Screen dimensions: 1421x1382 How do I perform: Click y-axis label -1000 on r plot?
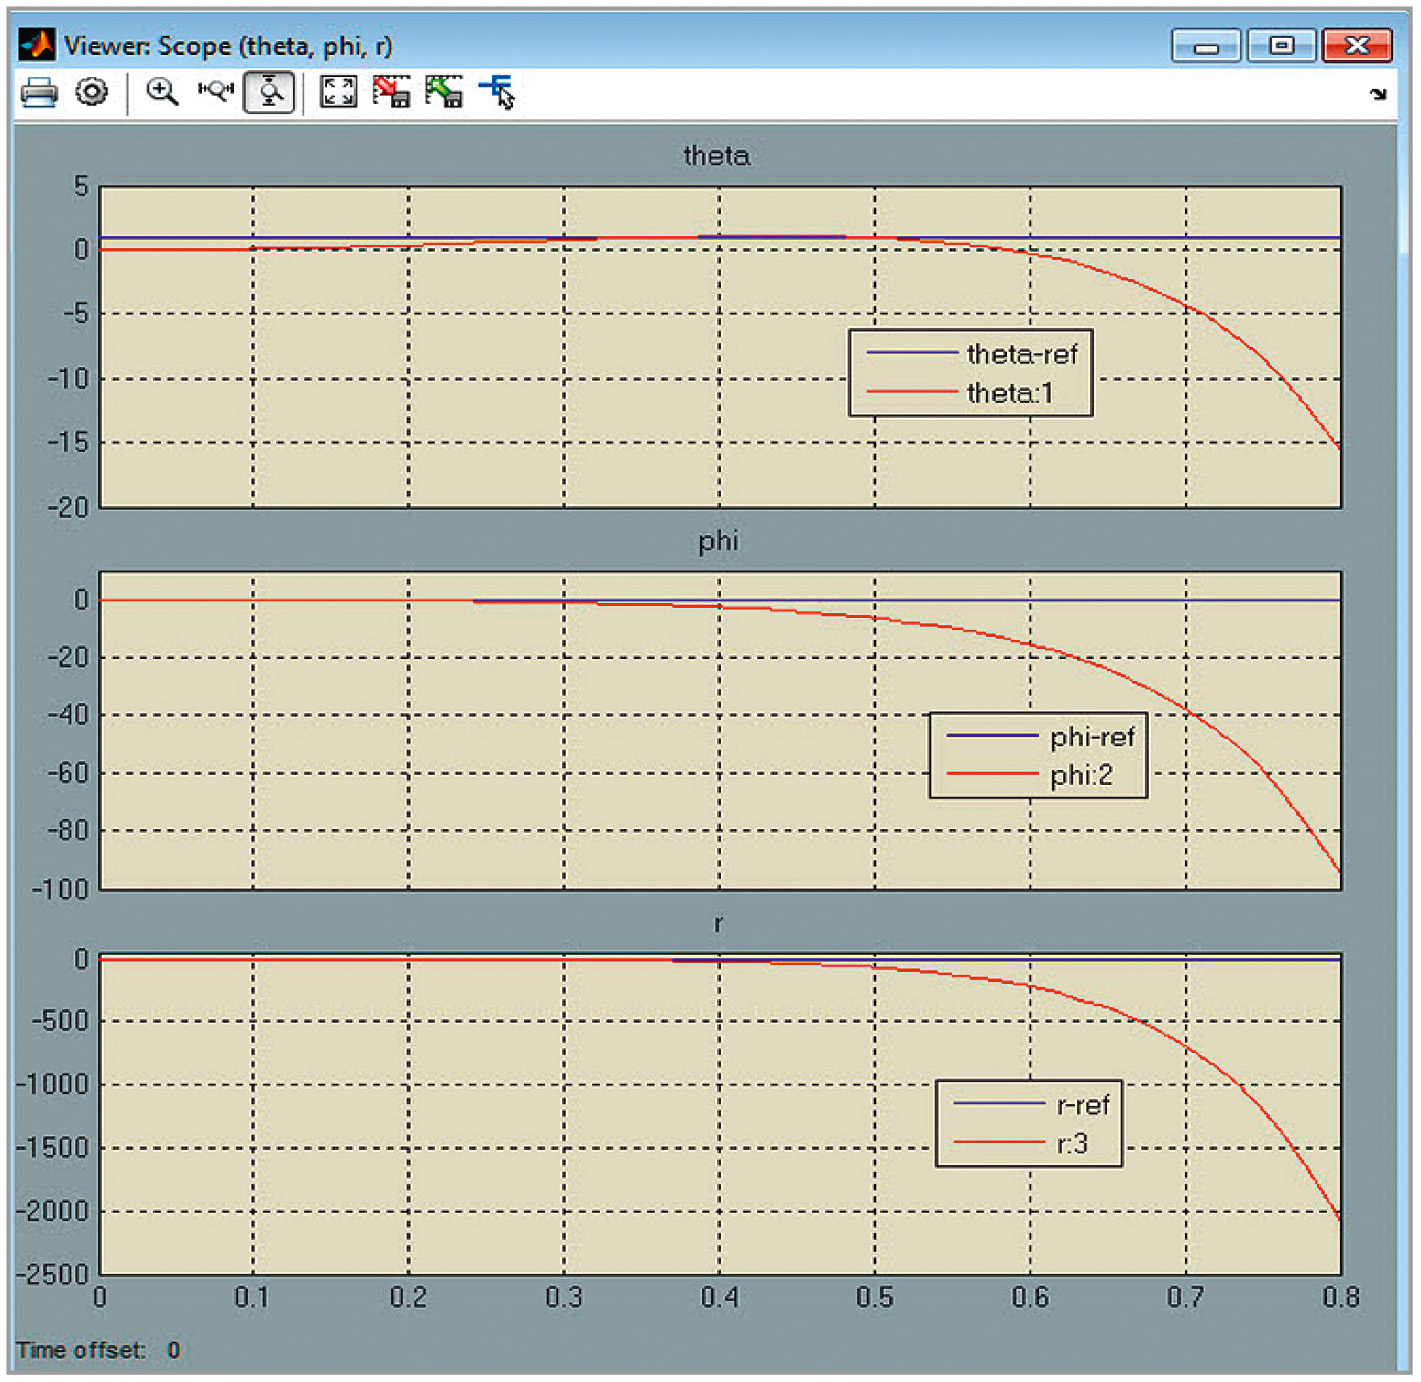pyautogui.click(x=53, y=1084)
